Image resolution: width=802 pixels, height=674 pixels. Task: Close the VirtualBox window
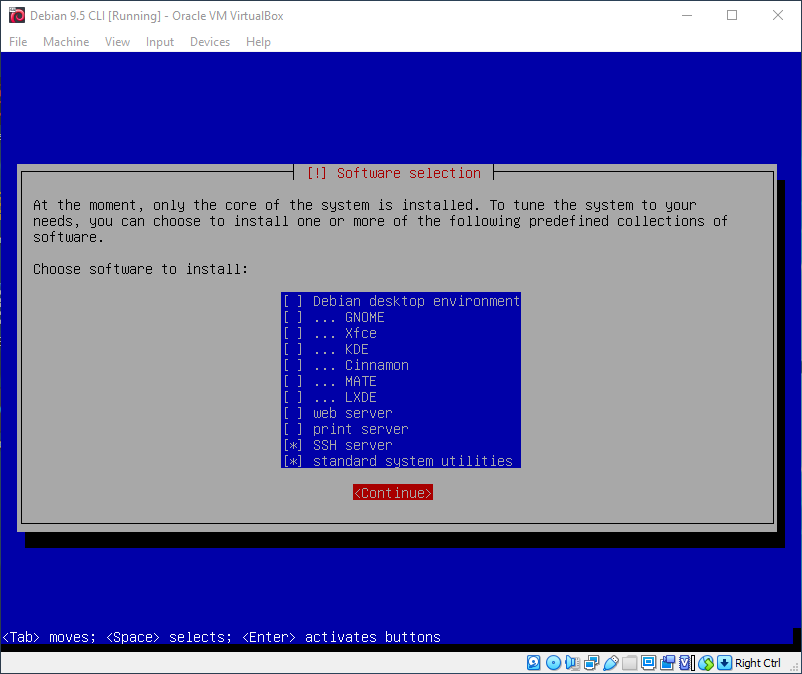(x=778, y=15)
